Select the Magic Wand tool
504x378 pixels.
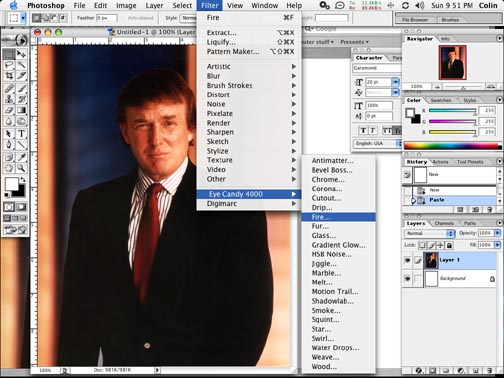(21, 65)
